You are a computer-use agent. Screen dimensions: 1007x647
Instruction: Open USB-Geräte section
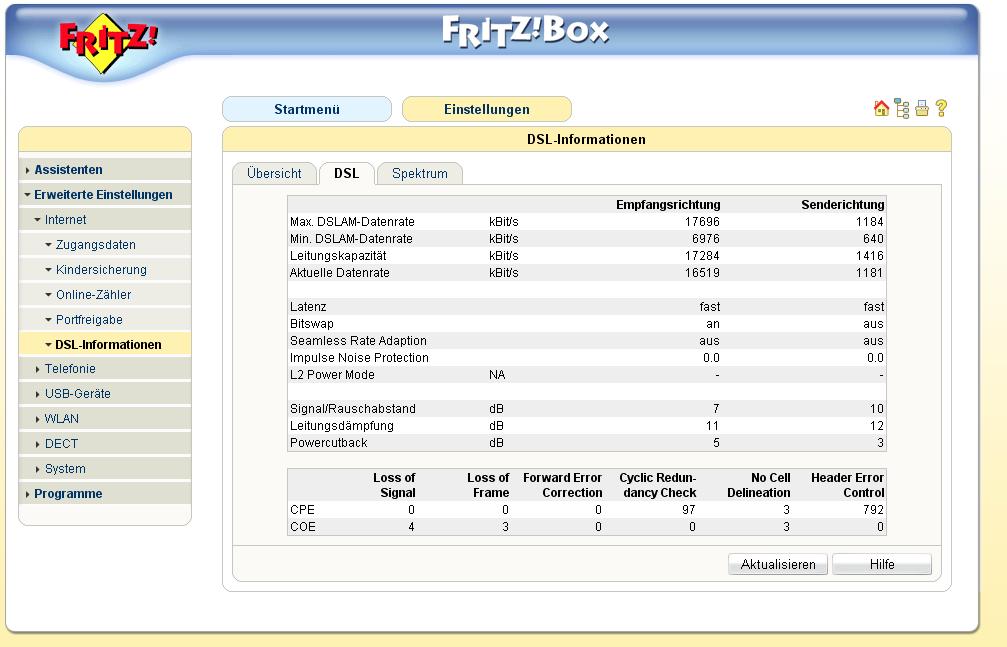[x=78, y=394]
